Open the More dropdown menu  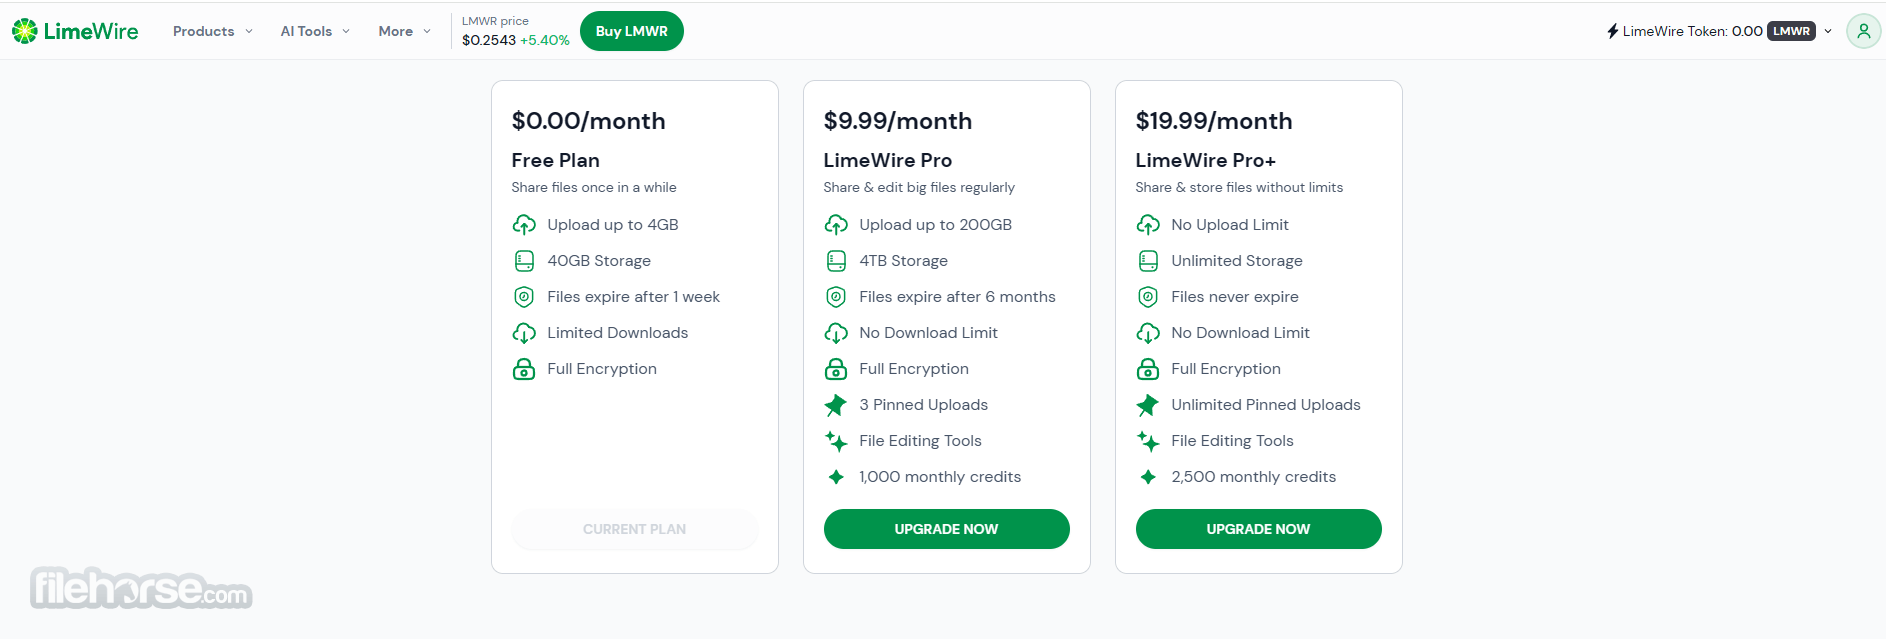tap(404, 31)
